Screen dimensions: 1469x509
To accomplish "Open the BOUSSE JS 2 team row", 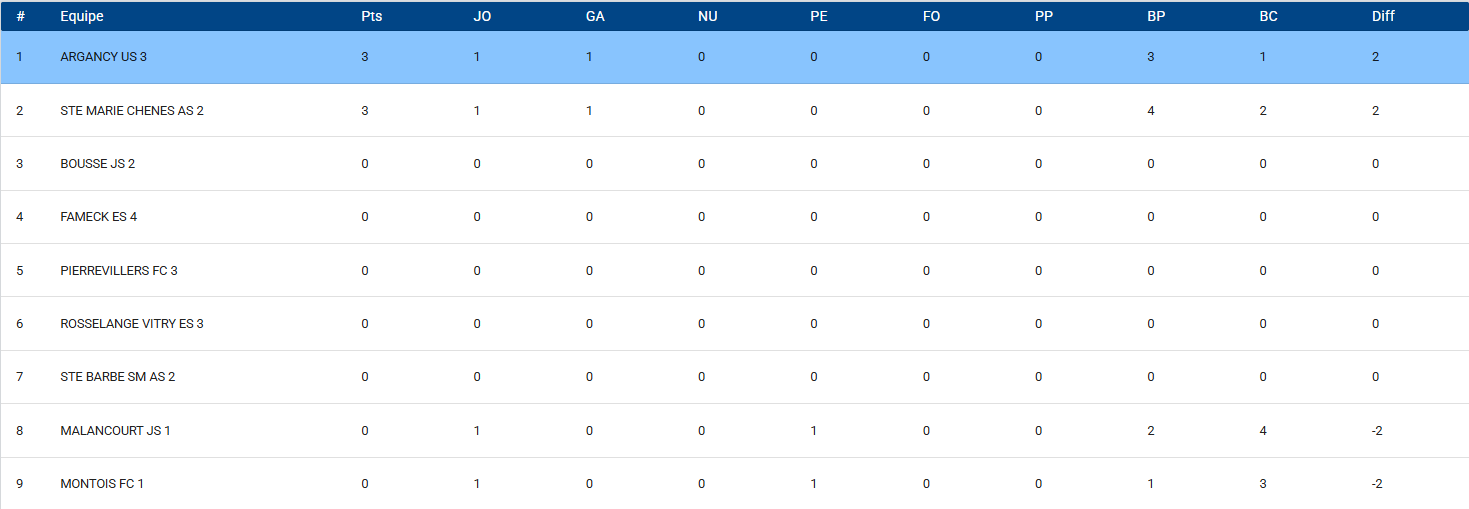I will coord(97,164).
